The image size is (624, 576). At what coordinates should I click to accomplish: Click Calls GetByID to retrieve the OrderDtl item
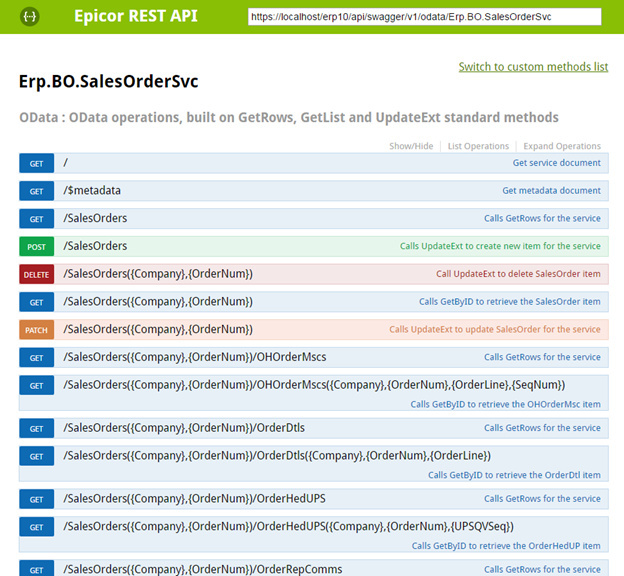(514, 475)
